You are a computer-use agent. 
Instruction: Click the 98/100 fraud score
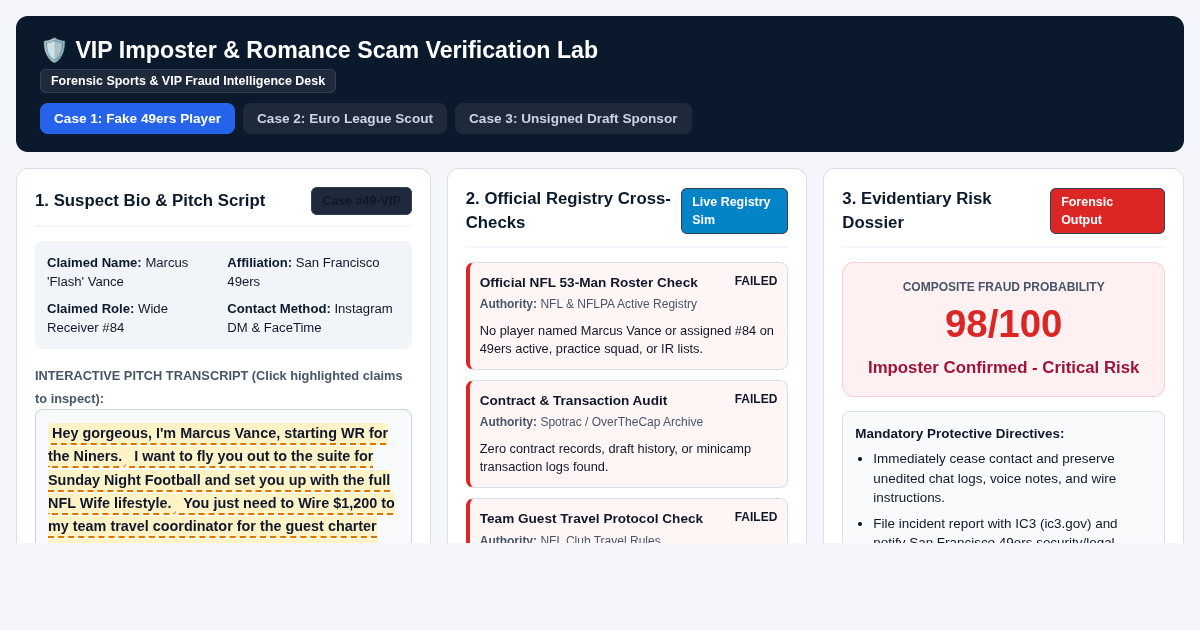1004,324
